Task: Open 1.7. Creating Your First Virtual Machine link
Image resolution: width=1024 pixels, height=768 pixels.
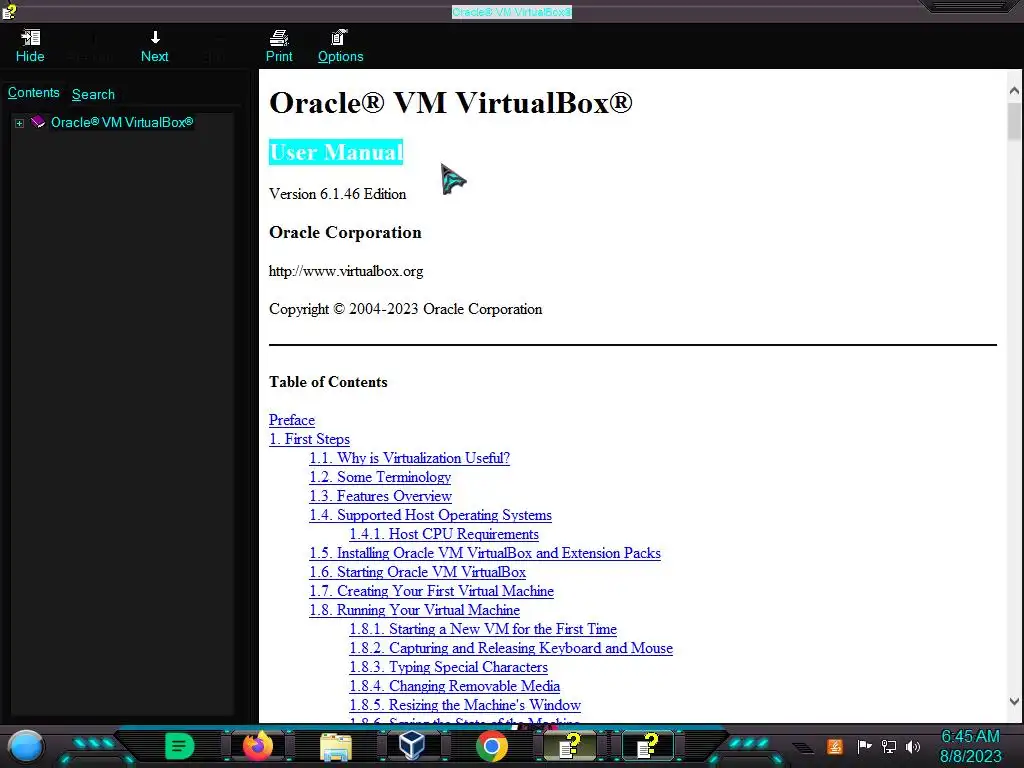Action: 432,590
